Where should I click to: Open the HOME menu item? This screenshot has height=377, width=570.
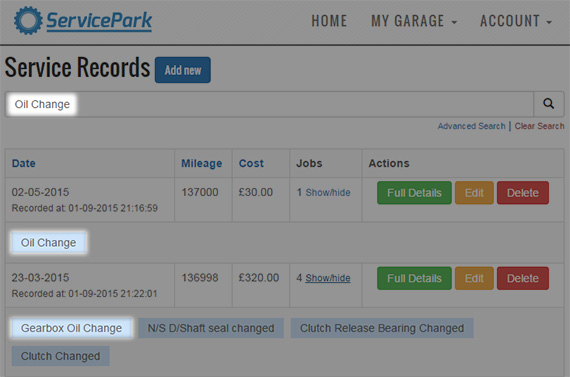(x=329, y=21)
